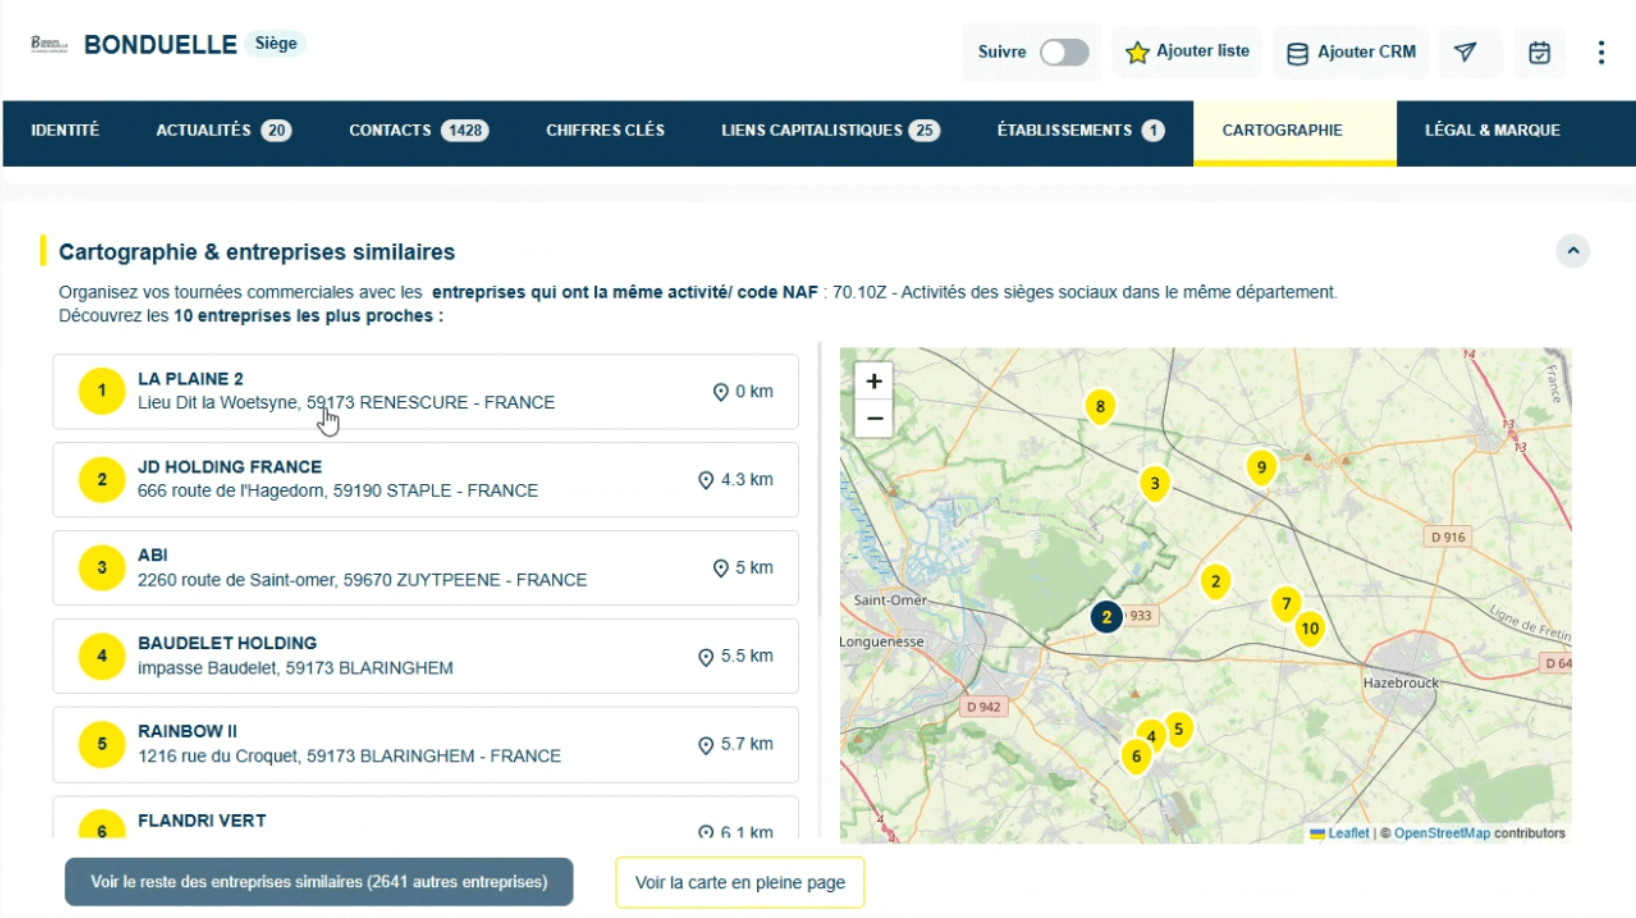Open the LA PLAINE 2 company entry
The height and width of the screenshot is (918, 1636).
point(426,391)
